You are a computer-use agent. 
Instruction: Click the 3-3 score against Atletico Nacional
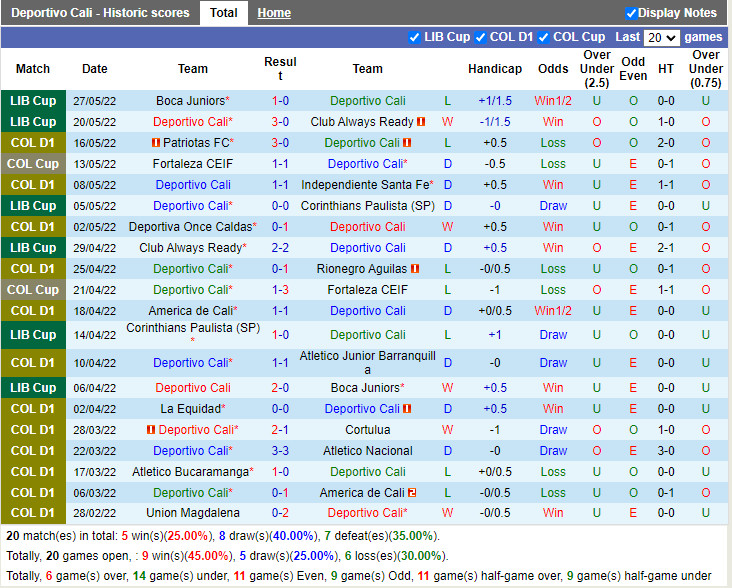tap(280, 451)
